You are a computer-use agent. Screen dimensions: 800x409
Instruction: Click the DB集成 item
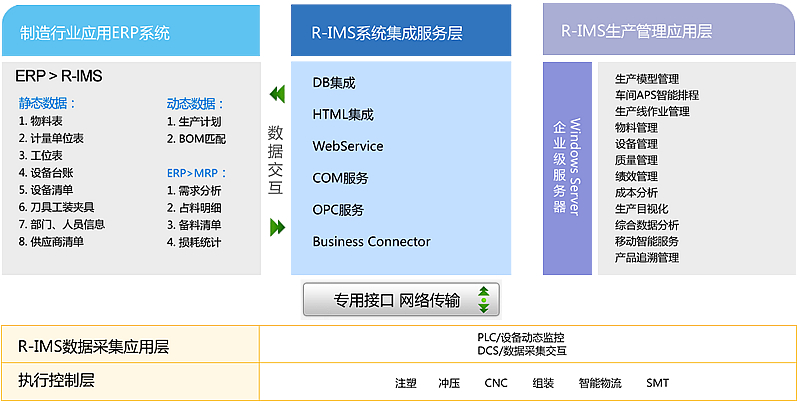coord(334,83)
